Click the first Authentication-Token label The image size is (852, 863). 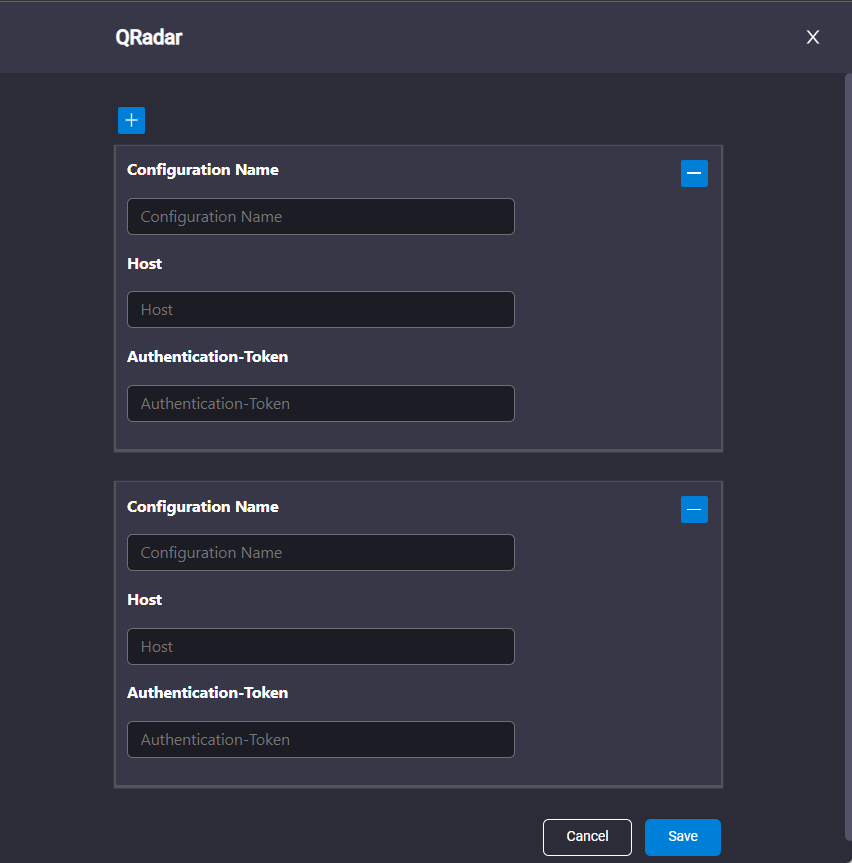point(207,357)
